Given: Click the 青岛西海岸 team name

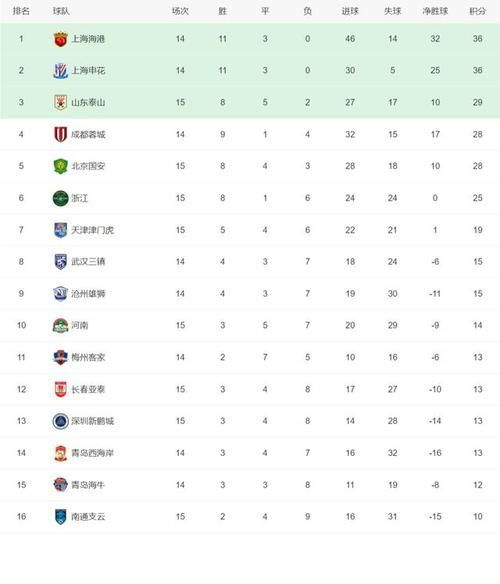Looking at the screenshot, I should point(92,453).
